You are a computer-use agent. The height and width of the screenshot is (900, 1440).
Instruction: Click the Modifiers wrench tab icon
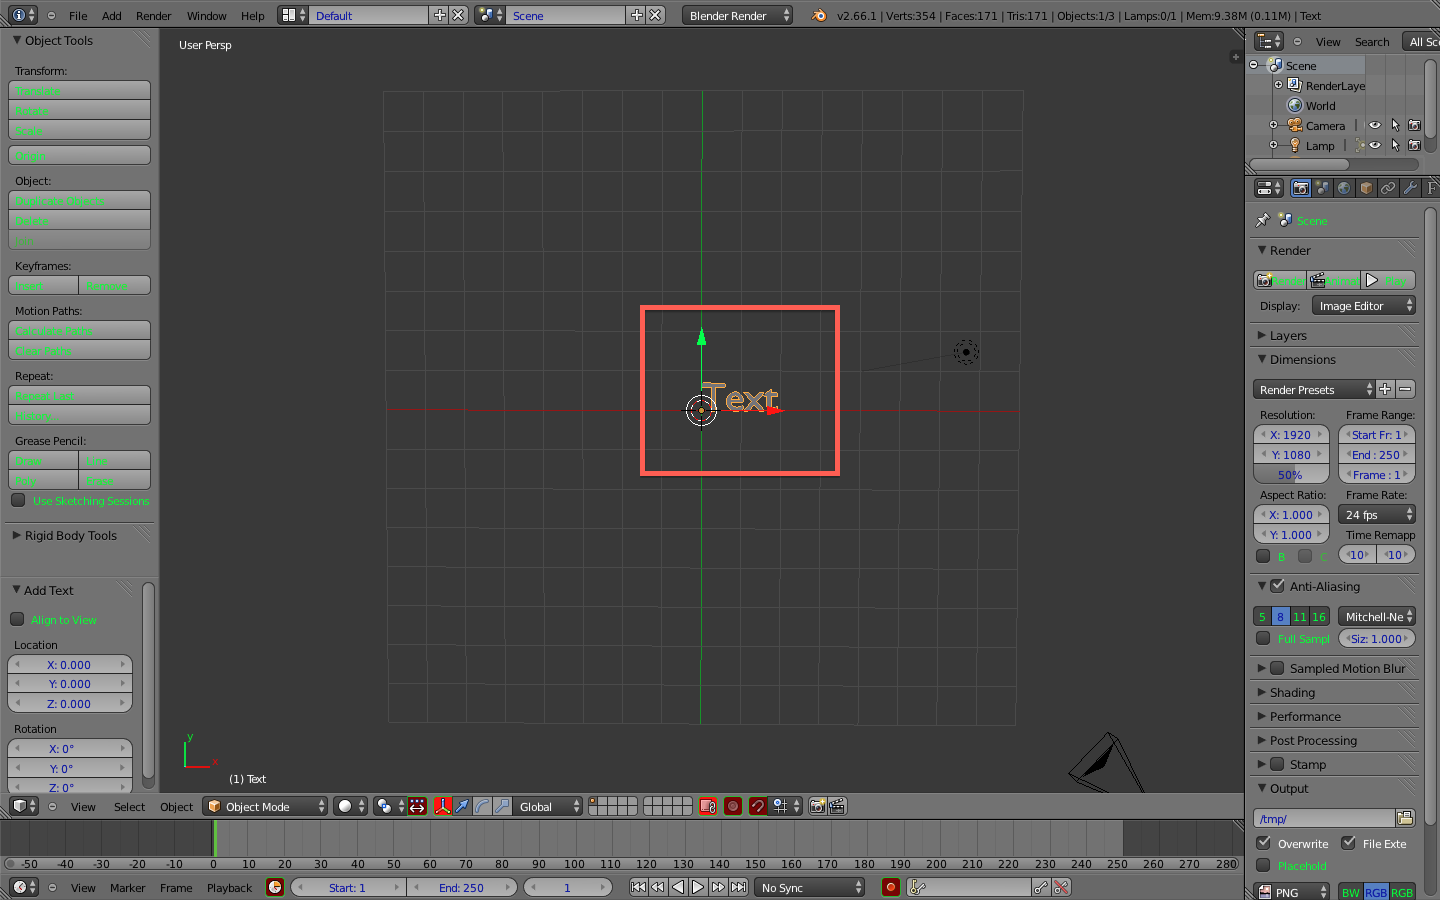tap(1410, 188)
